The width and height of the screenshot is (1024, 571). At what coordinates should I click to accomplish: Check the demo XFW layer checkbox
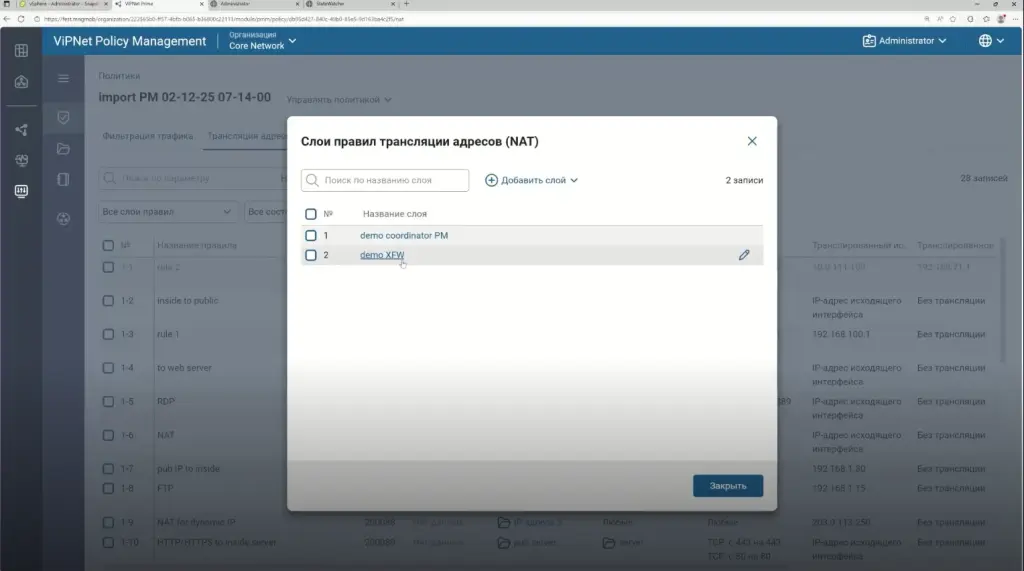(311, 255)
